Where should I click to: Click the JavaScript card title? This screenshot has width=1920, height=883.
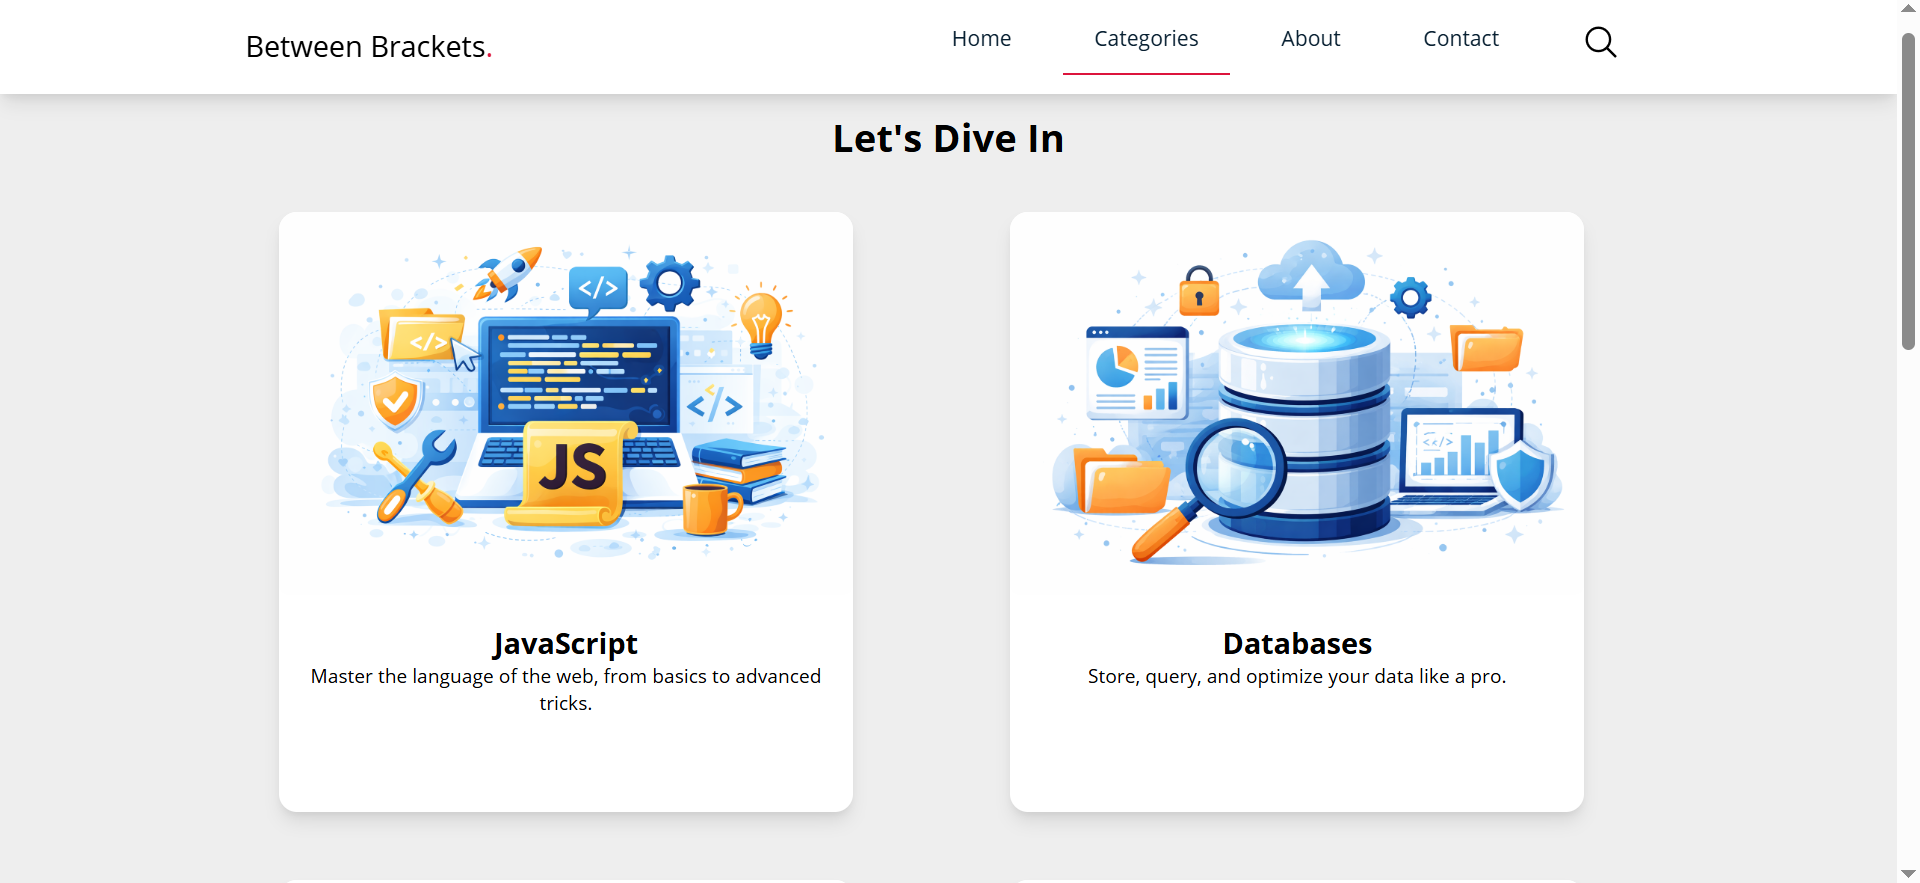566,643
